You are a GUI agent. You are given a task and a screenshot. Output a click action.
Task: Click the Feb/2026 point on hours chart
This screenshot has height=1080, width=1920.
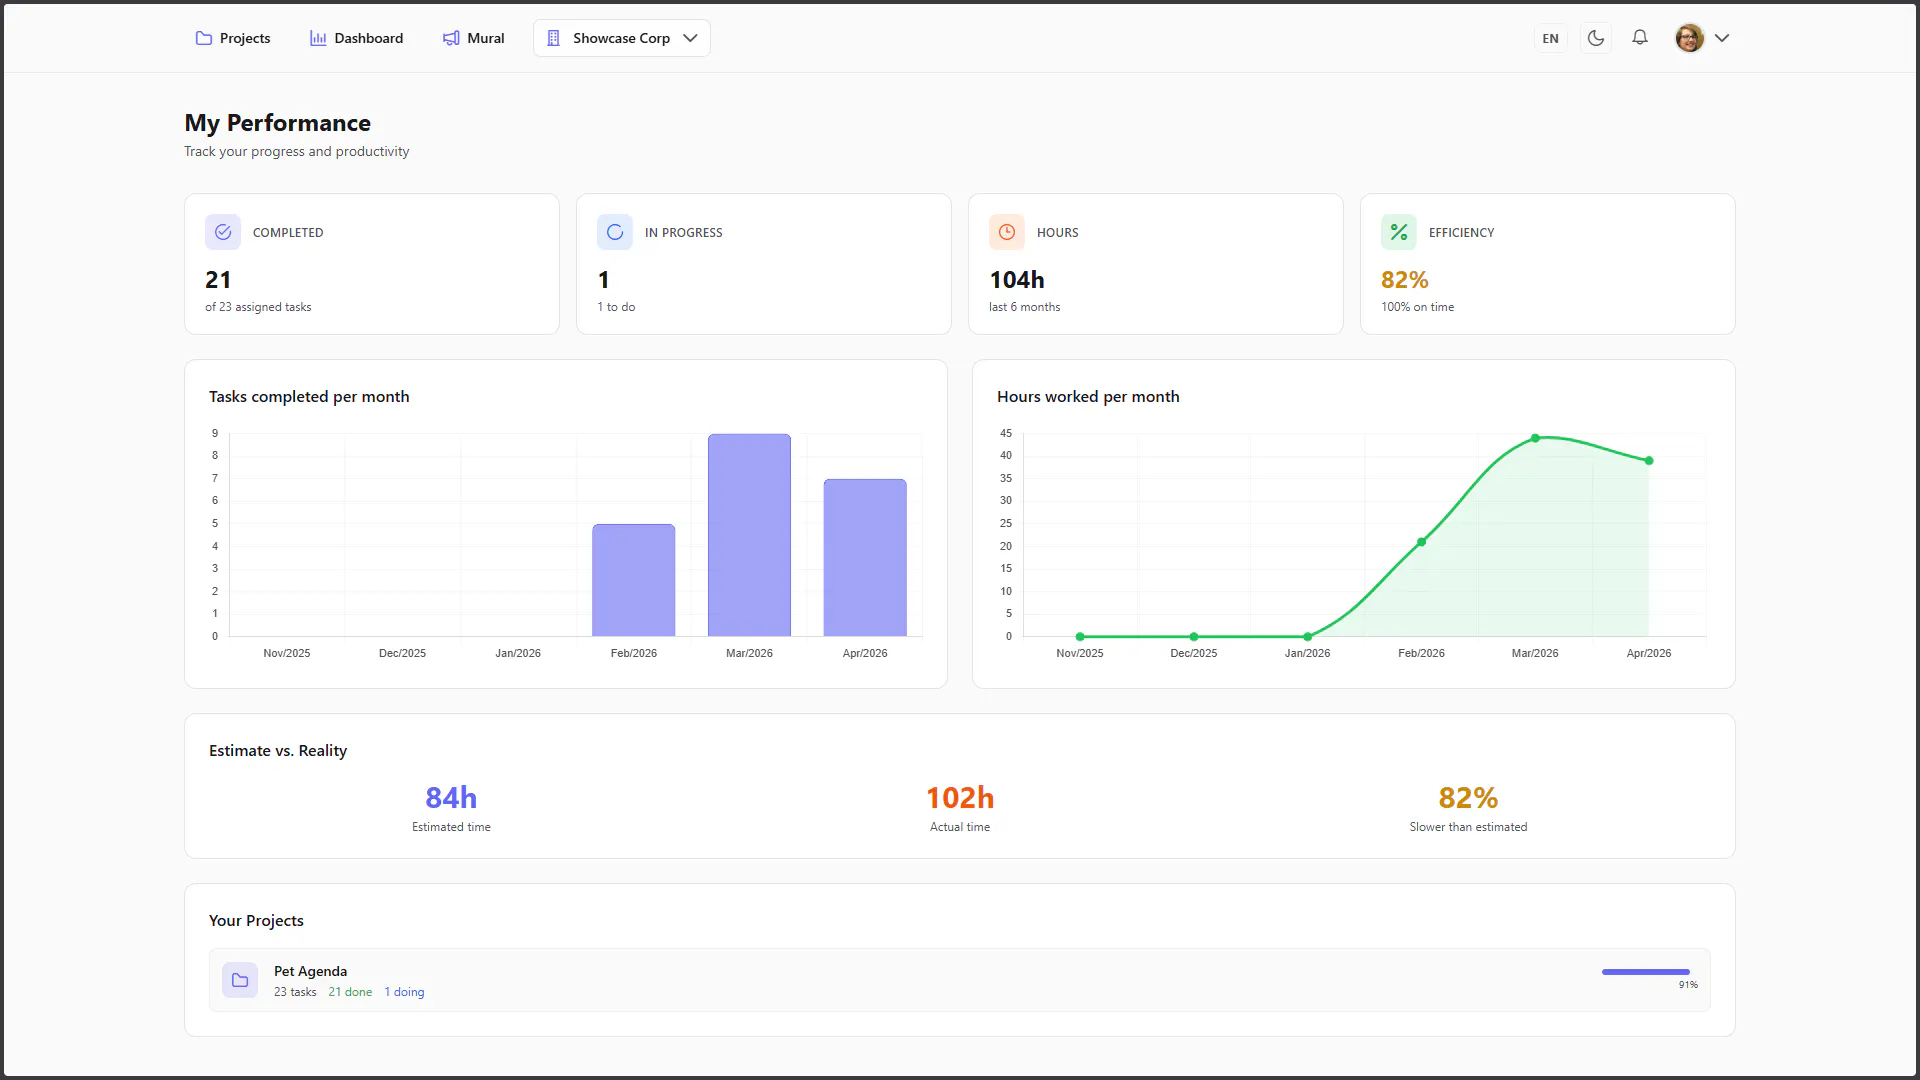coord(1421,542)
